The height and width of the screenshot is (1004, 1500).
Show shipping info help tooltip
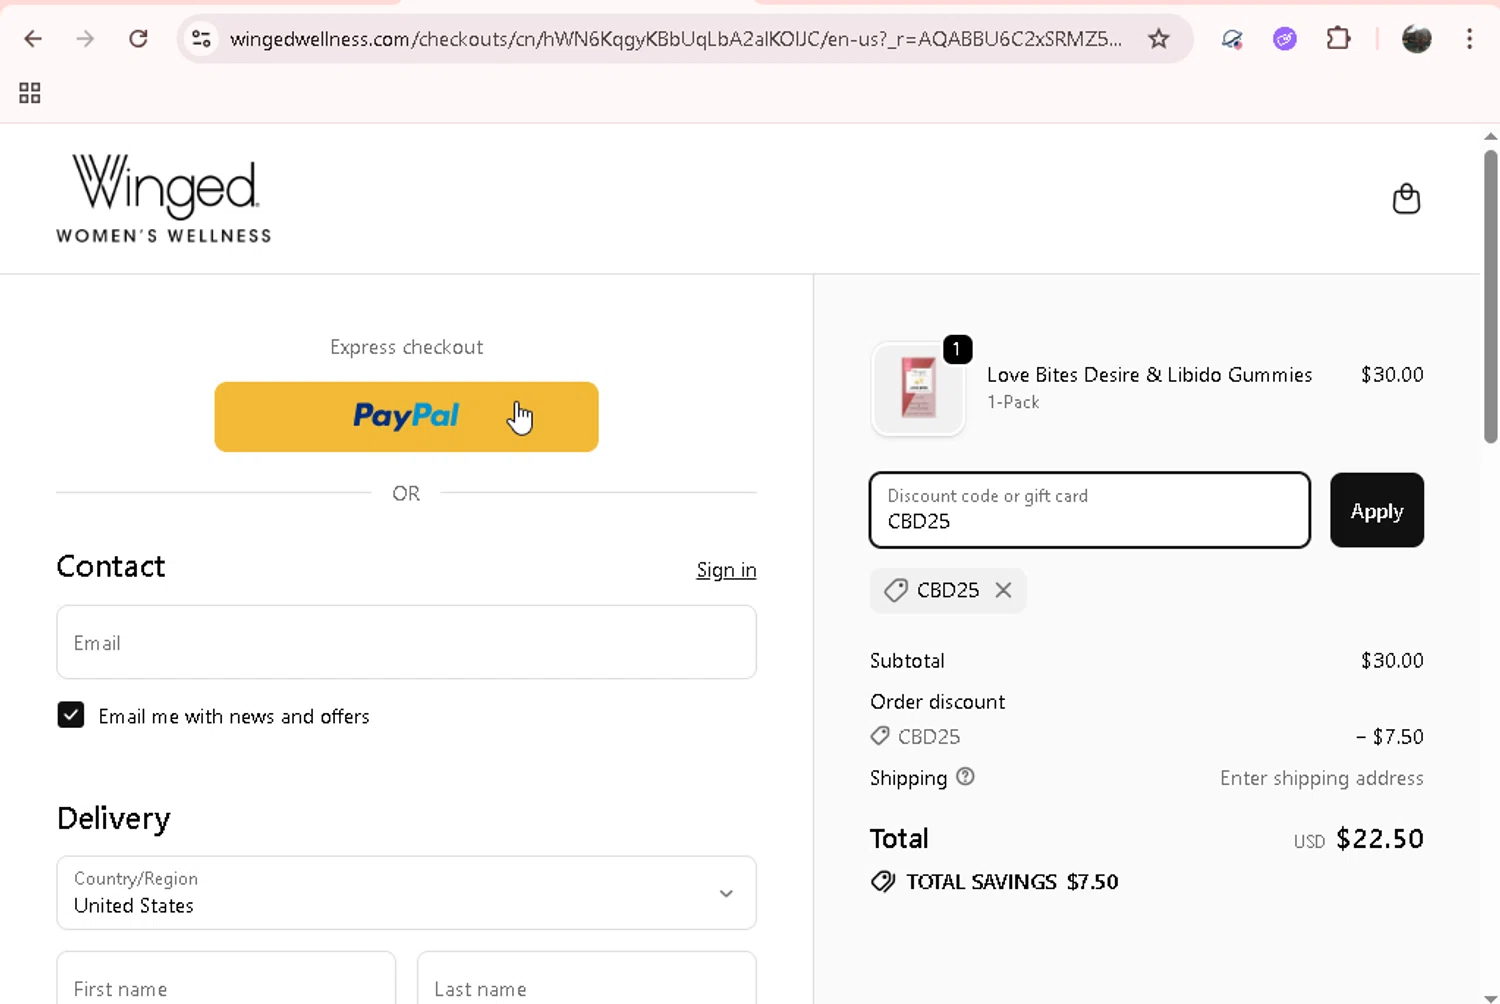click(x=965, y=777)
